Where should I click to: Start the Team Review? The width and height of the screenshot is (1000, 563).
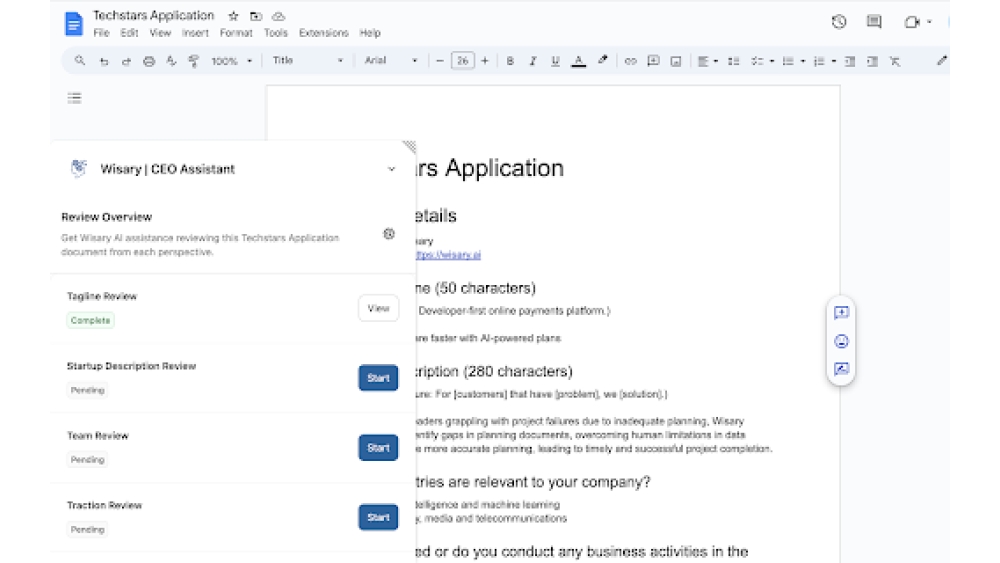pyautogui.click(x=378, y=448)
